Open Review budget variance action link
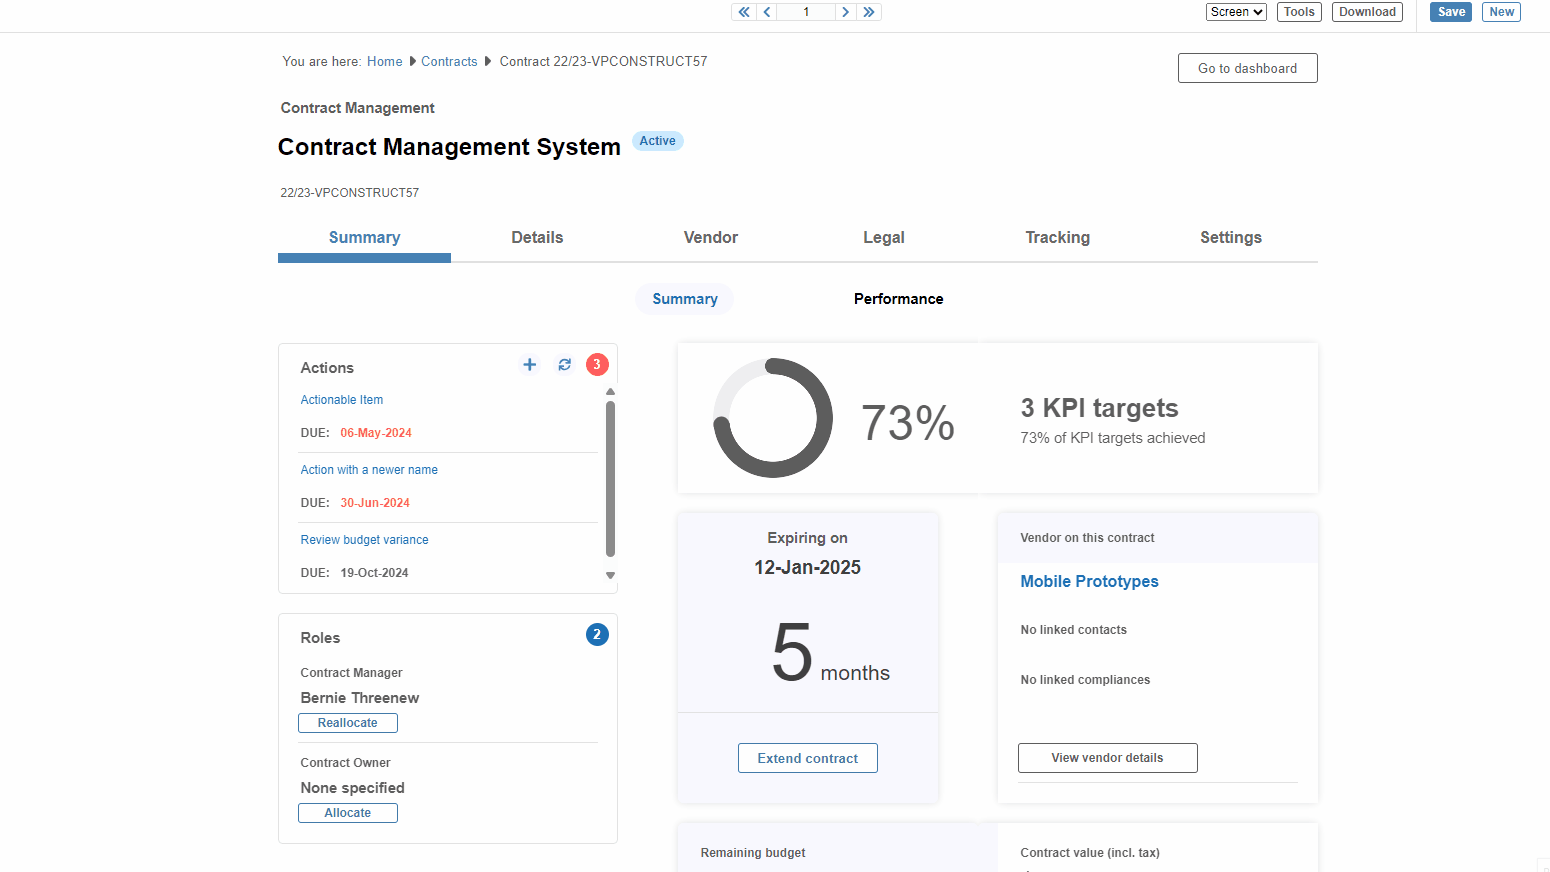The width and height of the screenshot is (1550, 872). pos(364,540)
